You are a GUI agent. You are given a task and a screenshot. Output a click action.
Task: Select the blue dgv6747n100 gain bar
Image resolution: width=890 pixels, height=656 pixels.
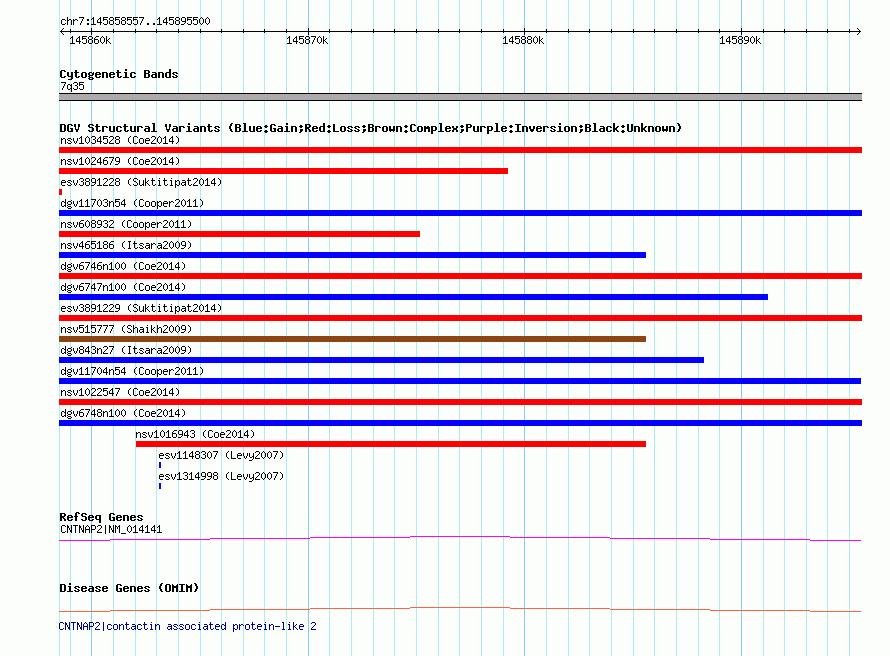413,297
